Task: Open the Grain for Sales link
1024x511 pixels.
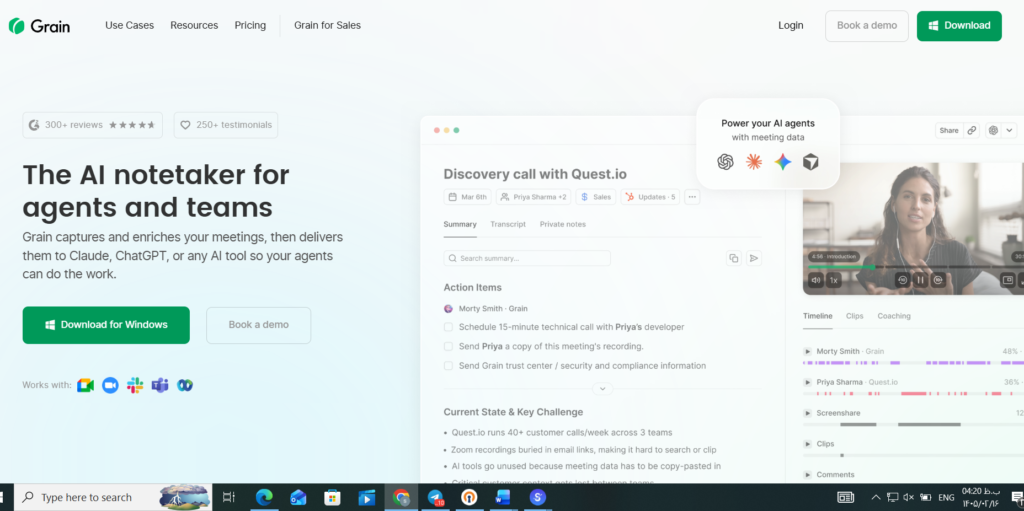Action: tap(327, 25)
